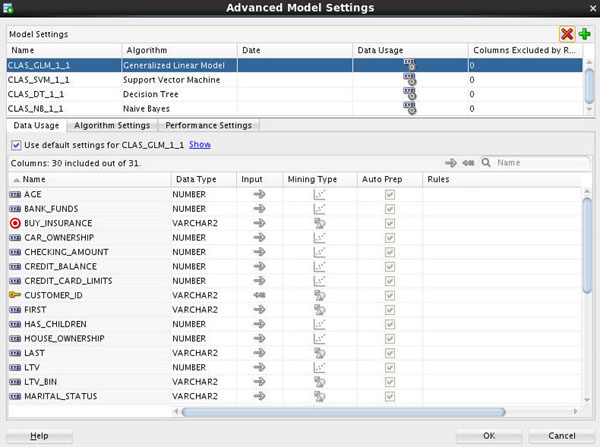Click the red target icon beside BUY_INSURANCE

tap(15, 223)
